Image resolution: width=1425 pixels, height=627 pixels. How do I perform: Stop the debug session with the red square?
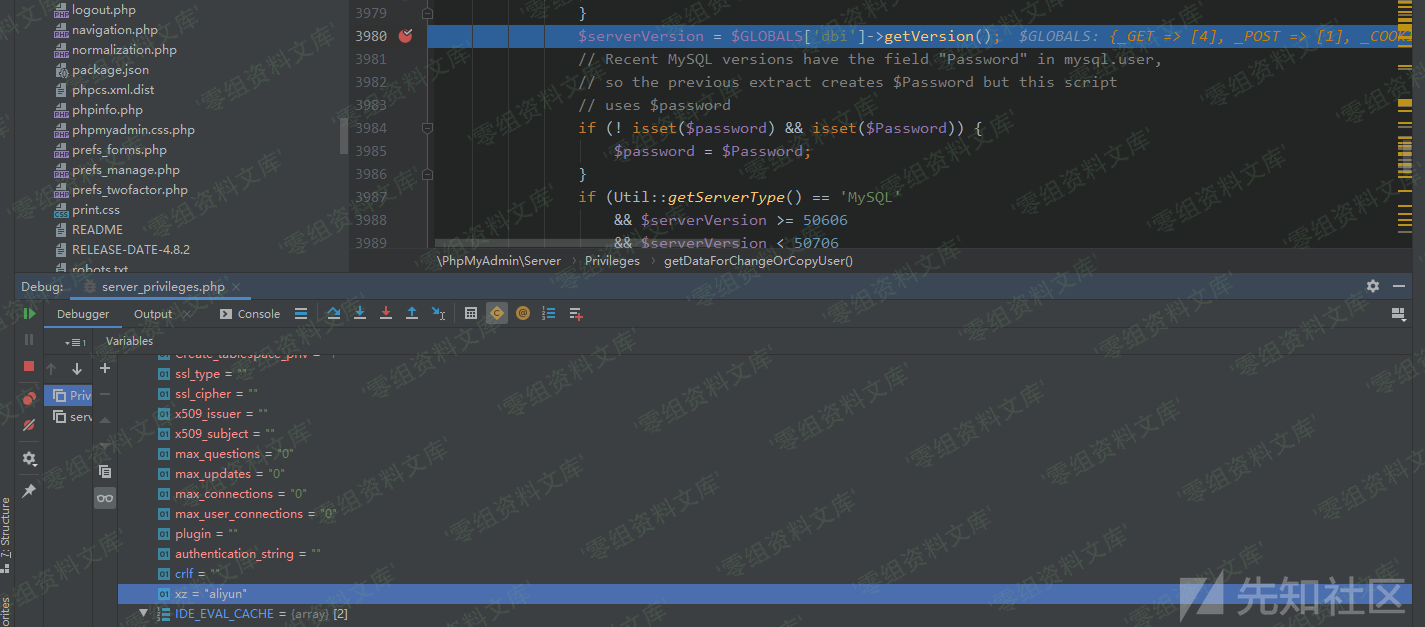click(29, 366)
